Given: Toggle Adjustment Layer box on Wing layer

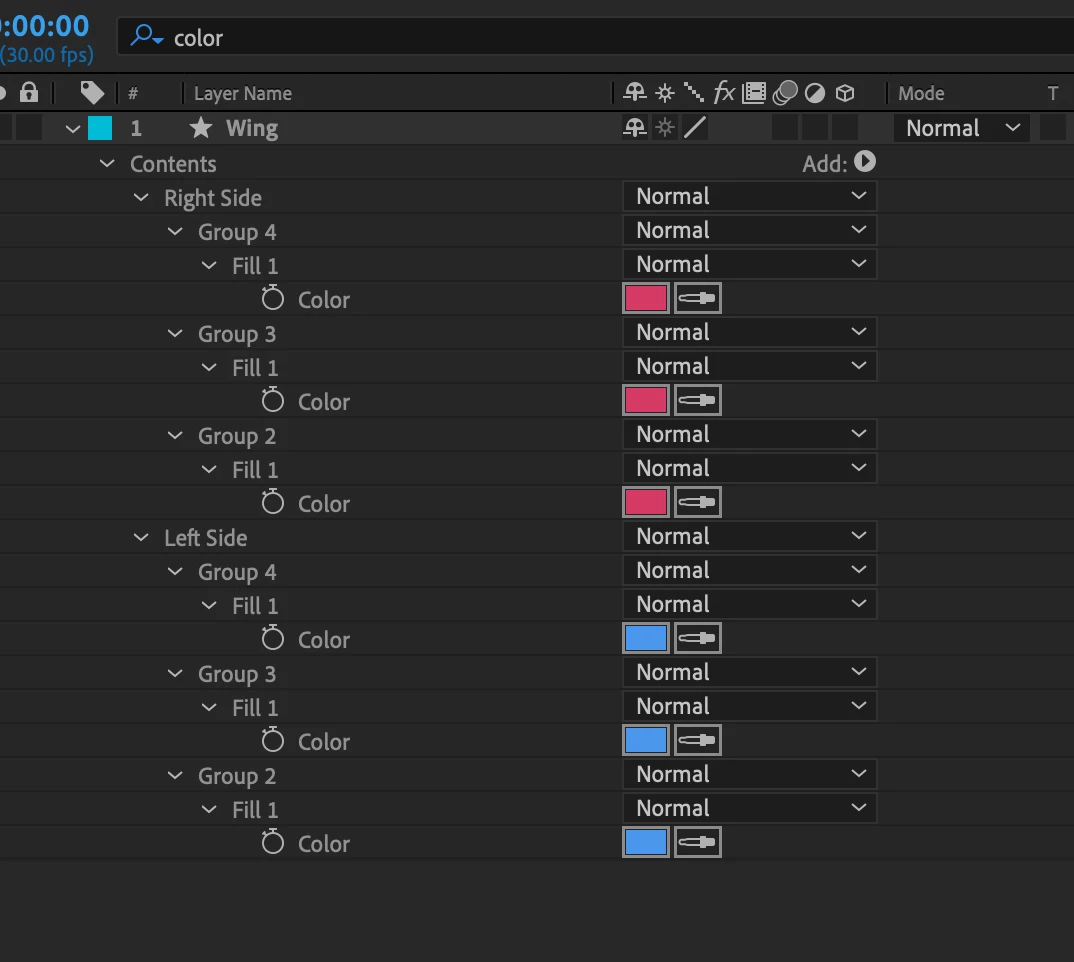Looking at the screenshot, I should (815, 127).
